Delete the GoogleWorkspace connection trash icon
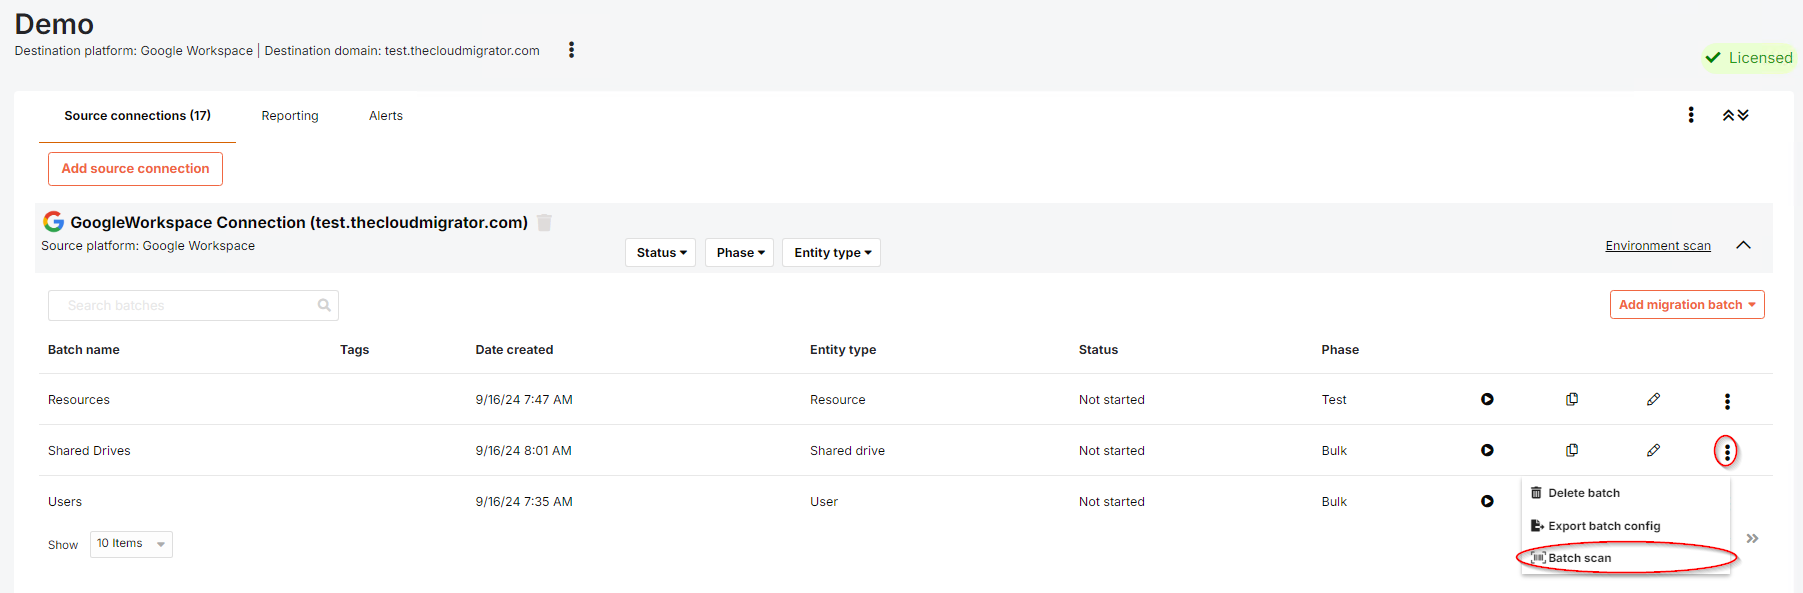Screen dimensions: 1803x593 (x=544, y=222)
